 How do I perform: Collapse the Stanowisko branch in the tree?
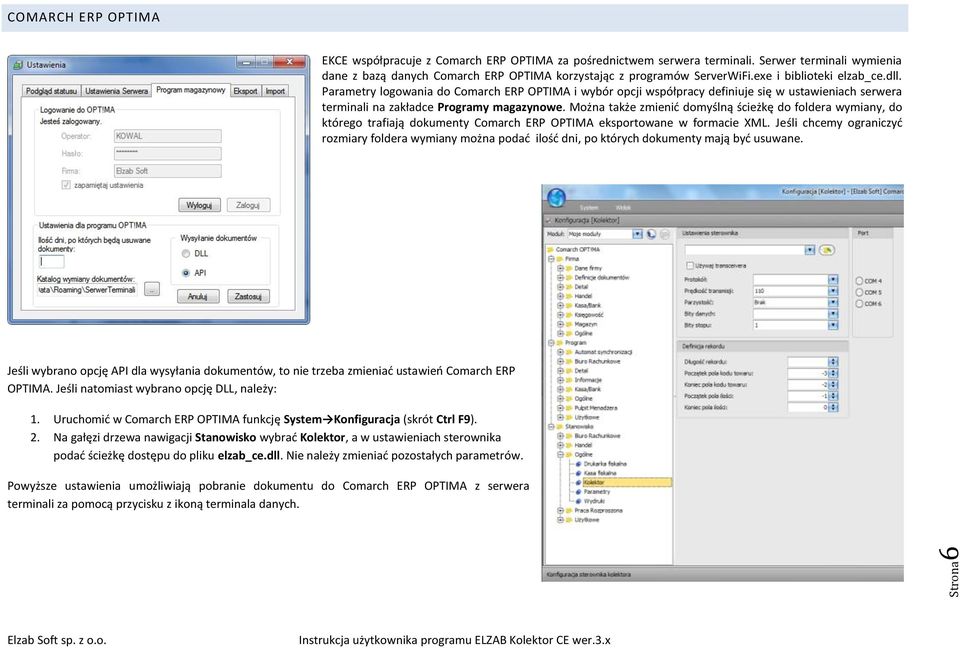[551, 426]
